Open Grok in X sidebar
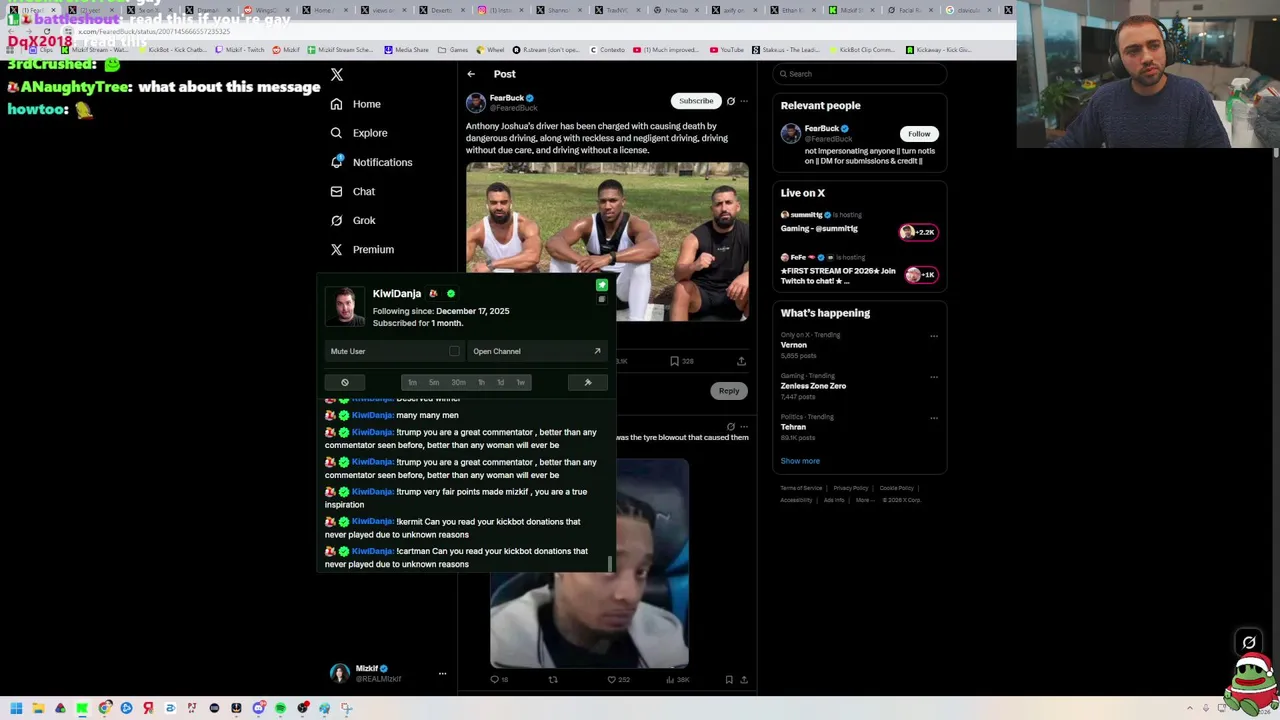The width and height of the screenshot is (1280, 720). (353, 220)
